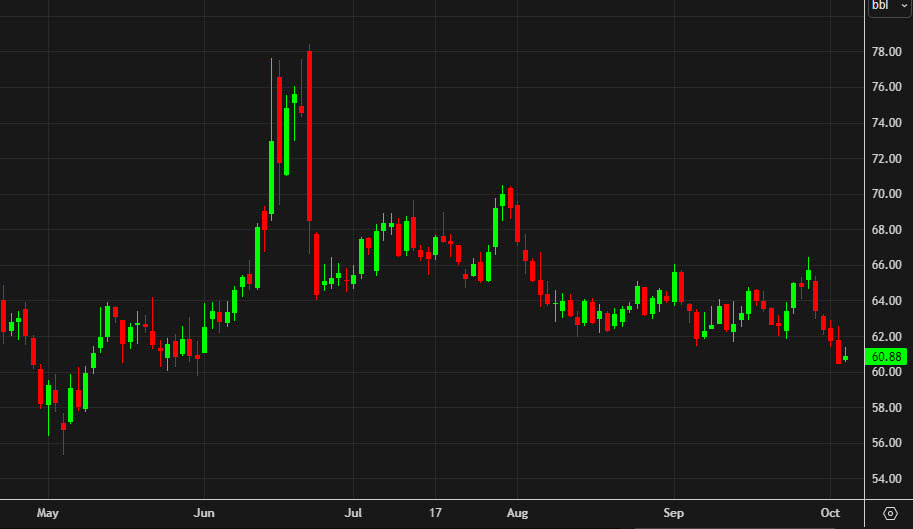Click the Sep time axis label
Image resolution: width=913 pixels, height=529 pixels.
point(673,513)
